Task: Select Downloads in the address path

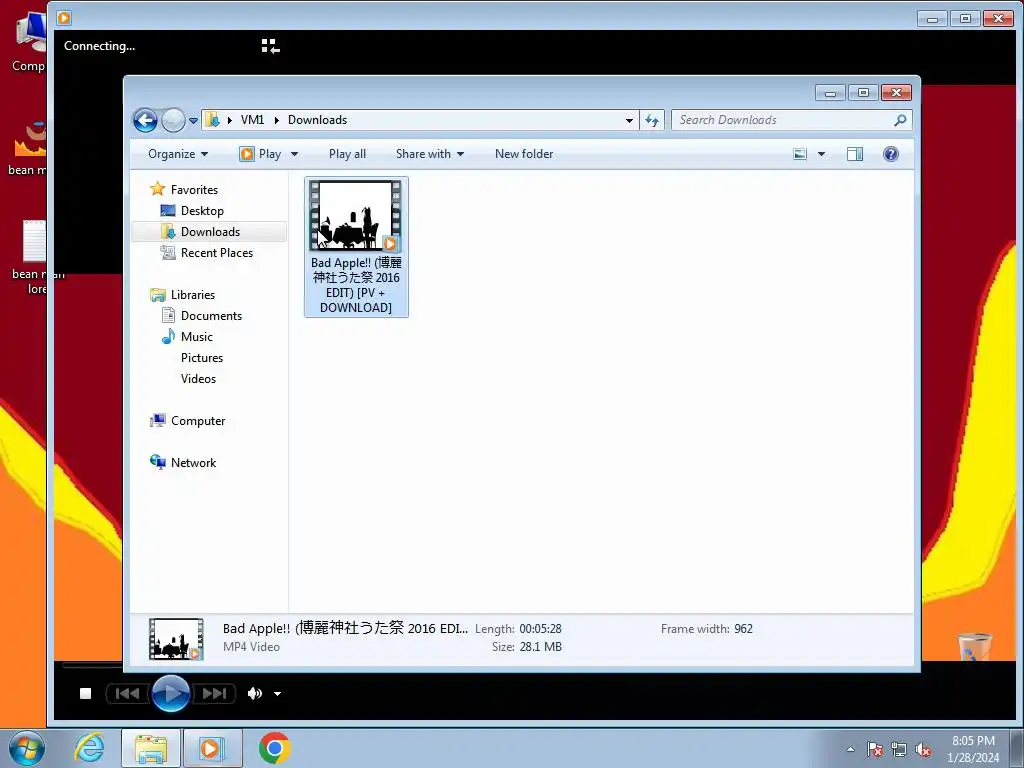Action: [317, 120]
